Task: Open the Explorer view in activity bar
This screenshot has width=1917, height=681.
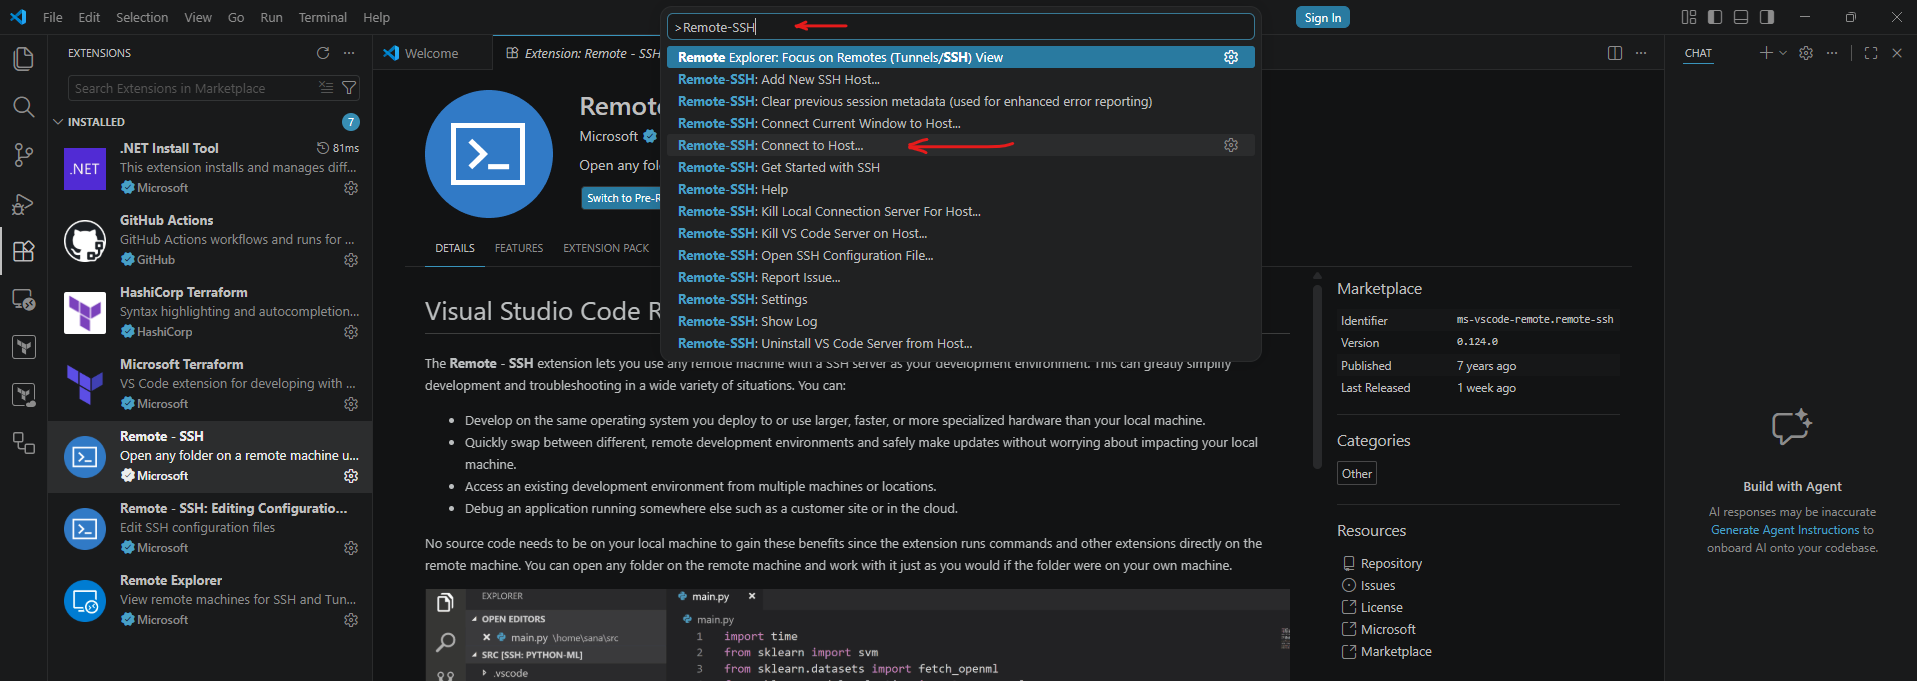Action: pyautogui.click(x=23, y=59)
